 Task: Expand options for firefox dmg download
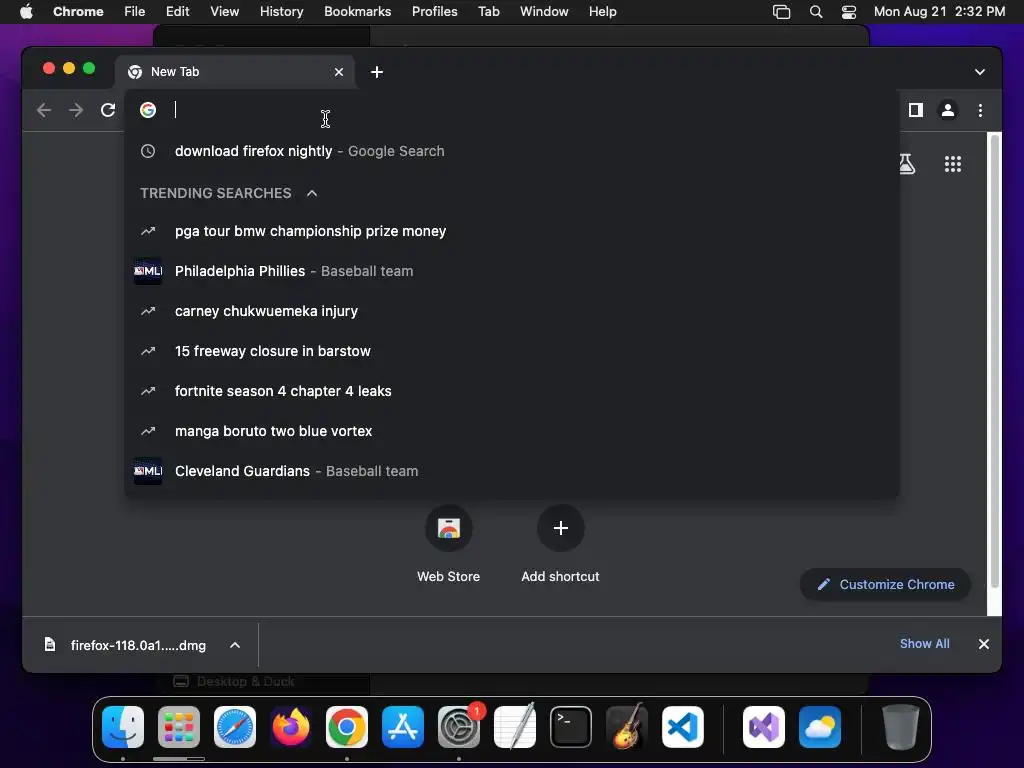pyautogui.click(x=235, y=645)
